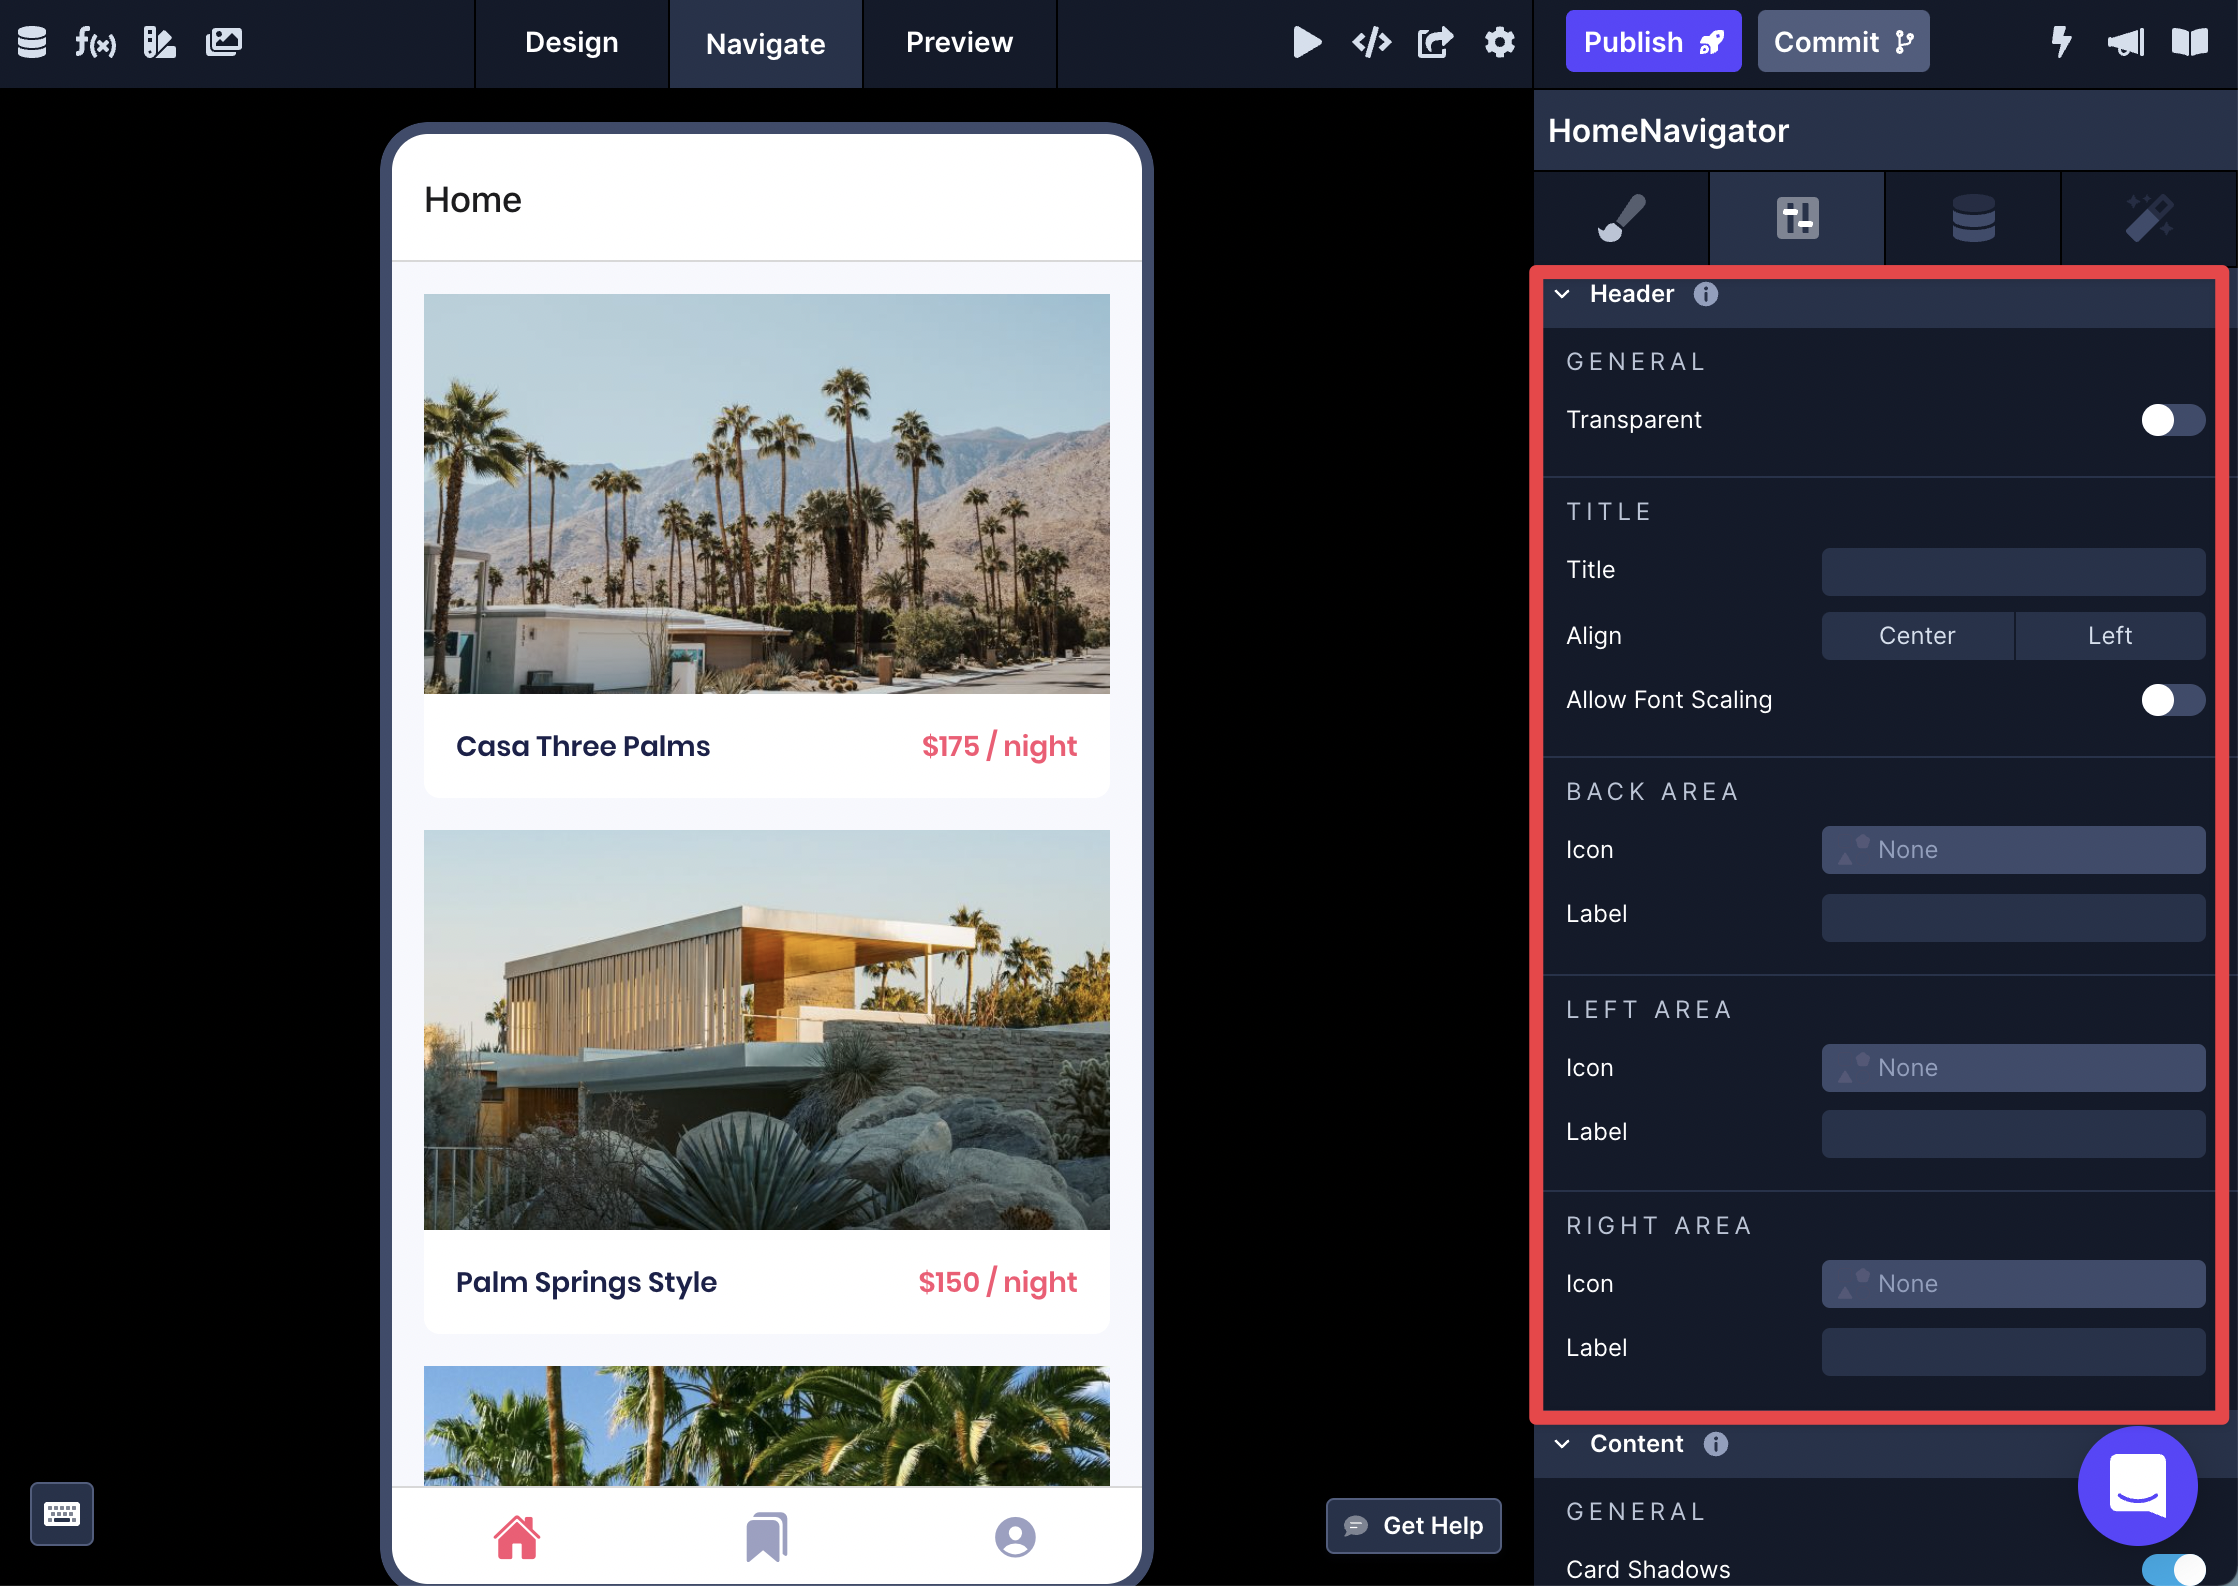
Task: Click the Commit button
Action: pos(1843,42)
